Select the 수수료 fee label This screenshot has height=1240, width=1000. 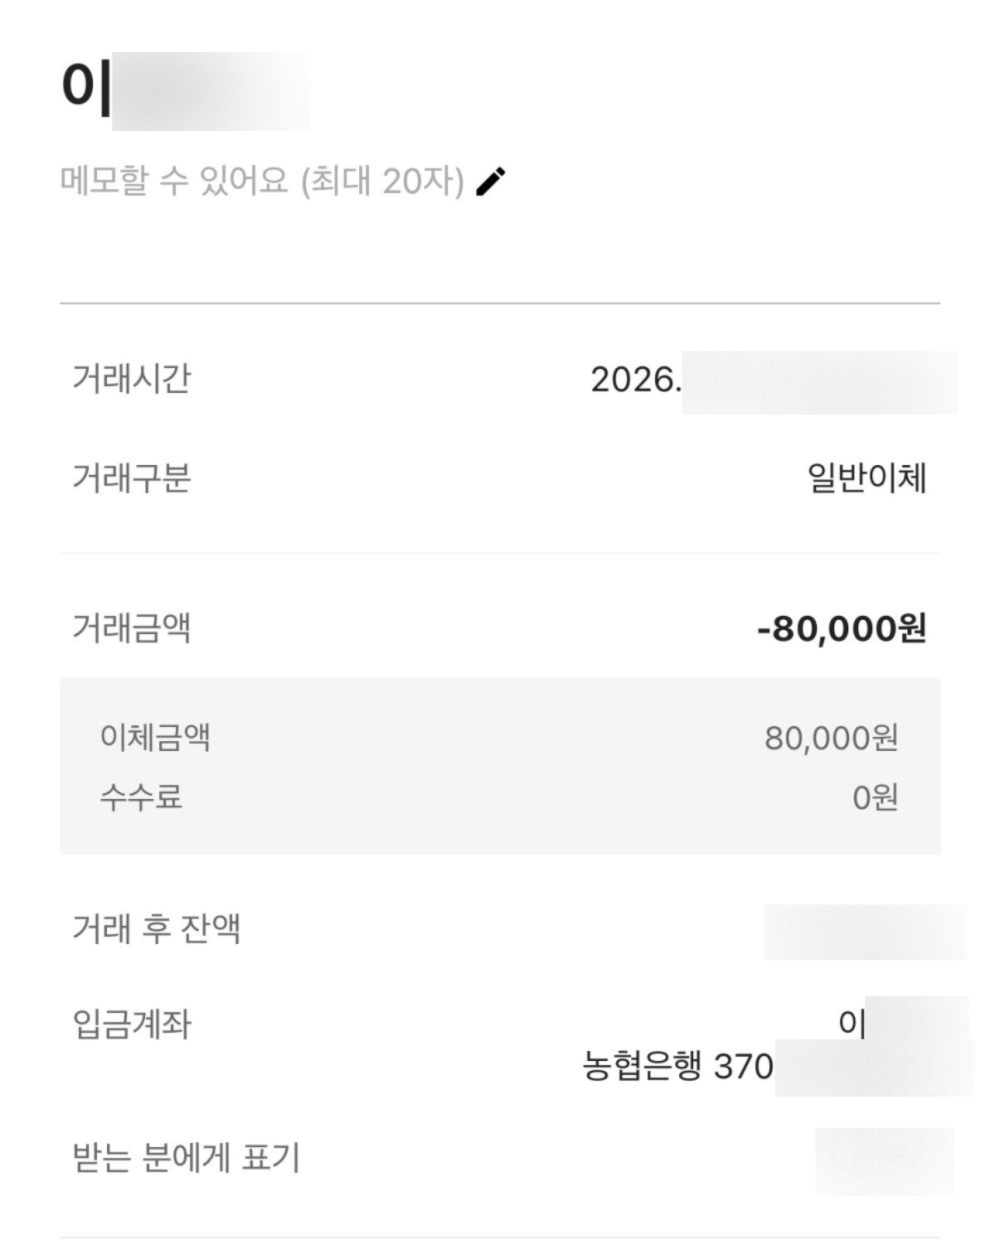141,797
